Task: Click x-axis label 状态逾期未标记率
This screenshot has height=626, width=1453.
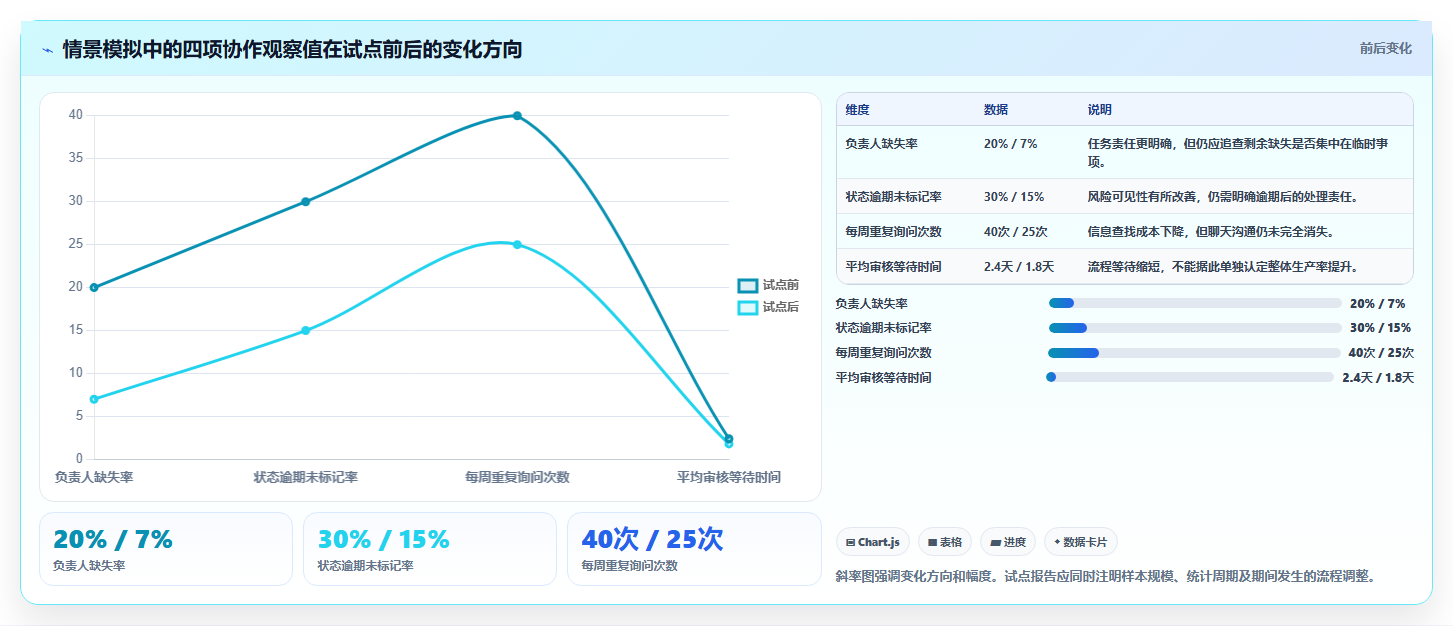Action: pos(306,478)
